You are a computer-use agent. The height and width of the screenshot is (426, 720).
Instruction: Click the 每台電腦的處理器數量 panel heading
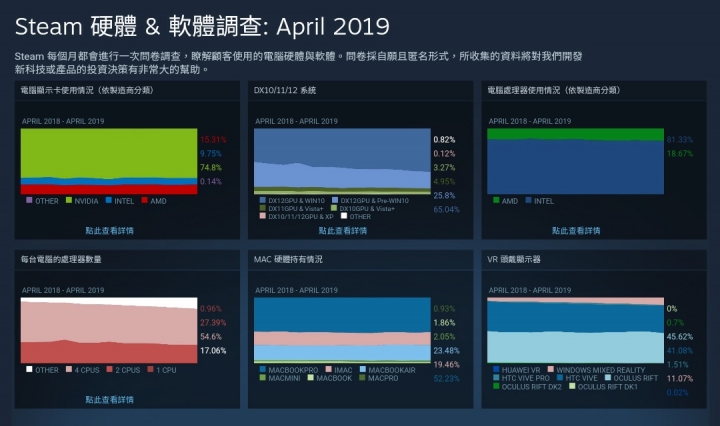(x=61, y=259)
